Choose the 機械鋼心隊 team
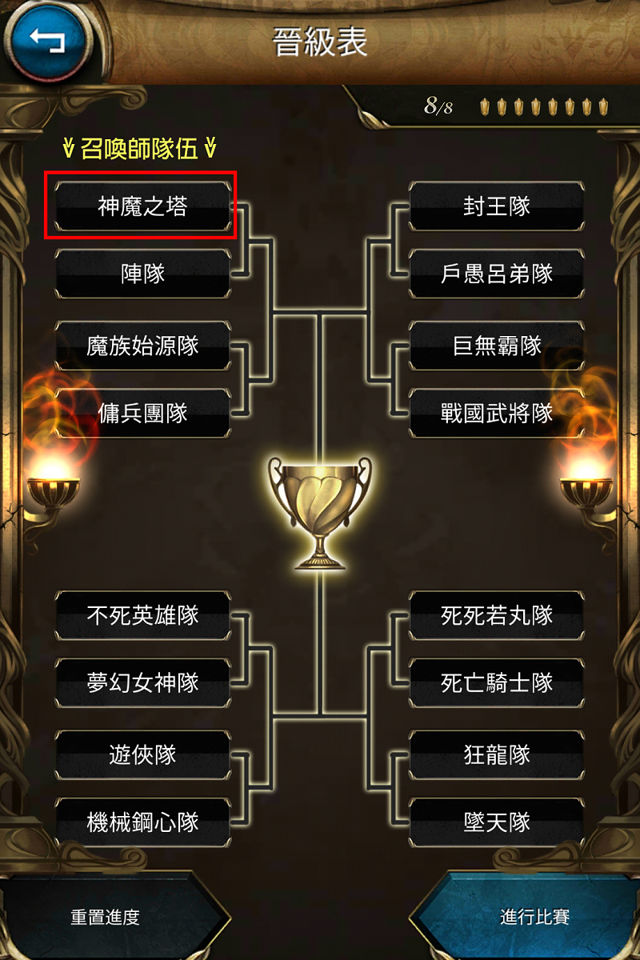Image resolution: width=640 pixels, height=960 pixels. [143, 822]
